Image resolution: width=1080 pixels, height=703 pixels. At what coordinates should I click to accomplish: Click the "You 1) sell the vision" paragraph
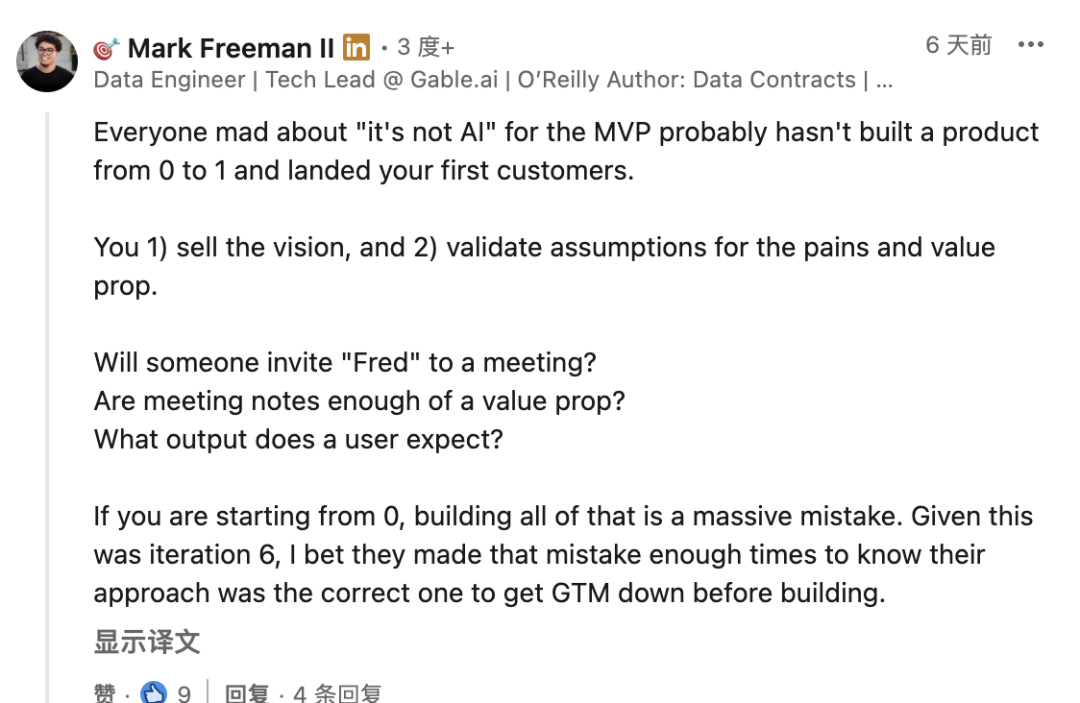click(x=544, y=266)
